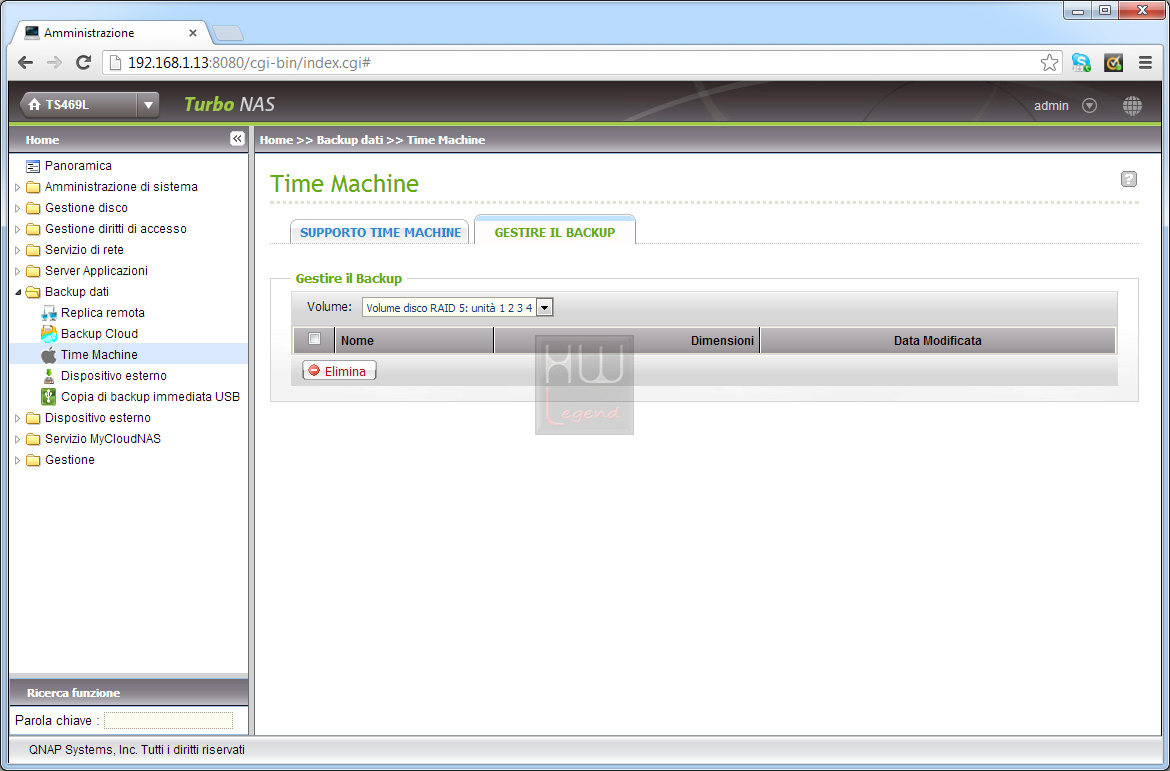Open the help question mark icon

tap(1129, 179)
